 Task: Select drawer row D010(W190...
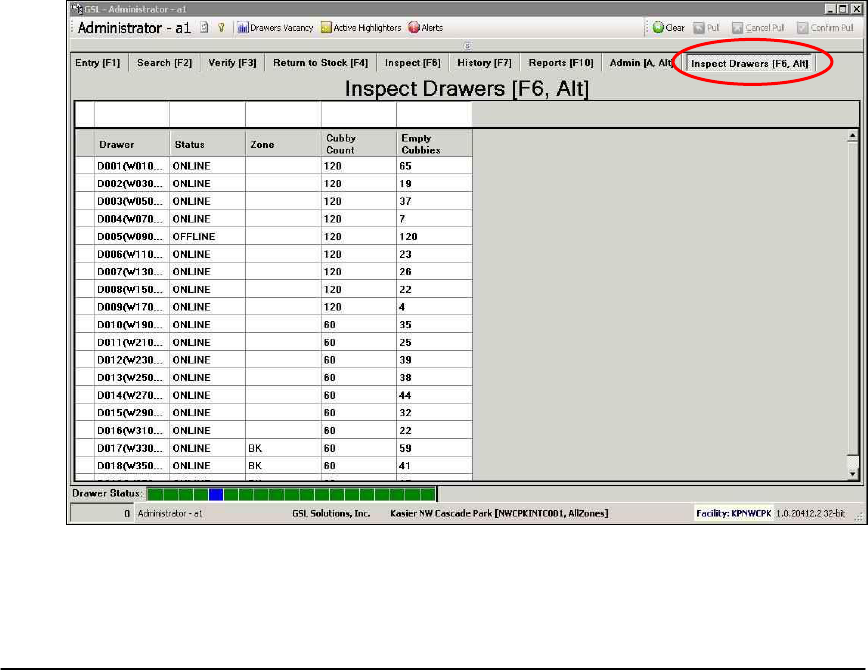[x=274, y=325]
